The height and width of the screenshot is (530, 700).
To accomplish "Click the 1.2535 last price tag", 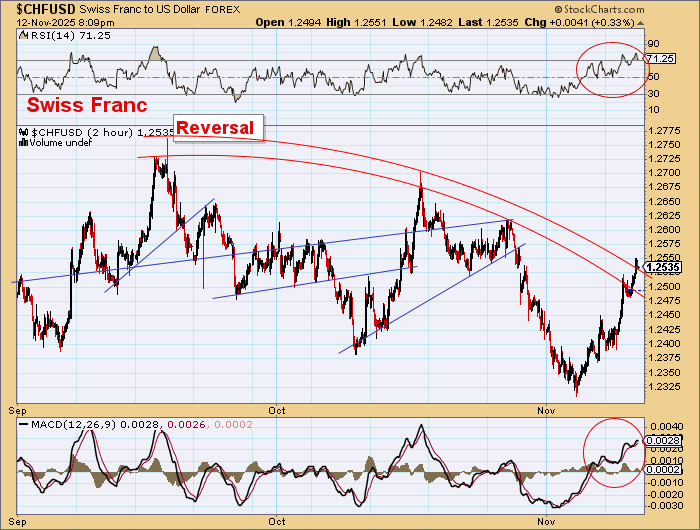I will [662, 267].
